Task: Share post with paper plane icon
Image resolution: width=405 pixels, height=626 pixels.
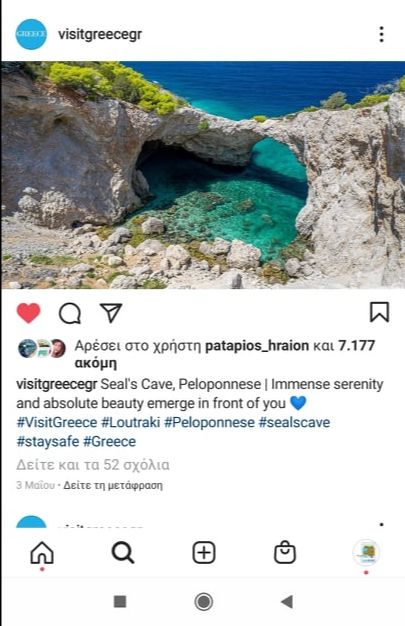Action: pyautogui.click(x=111, y=313)
